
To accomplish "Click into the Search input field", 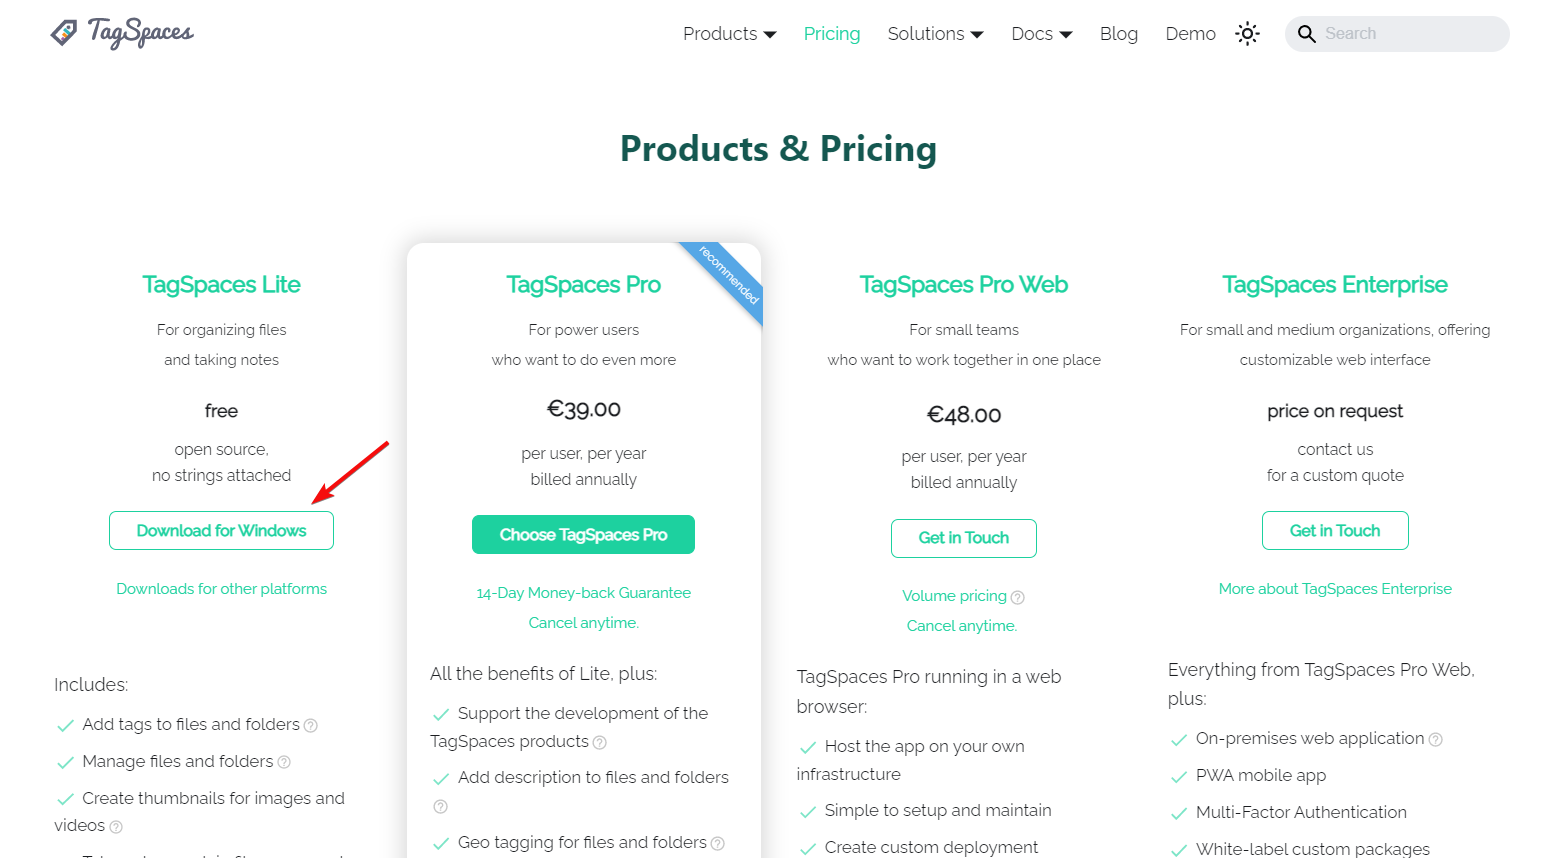I will 1410,34.
